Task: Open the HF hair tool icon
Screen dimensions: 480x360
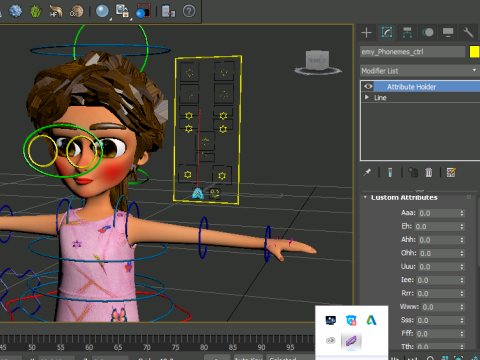Action: (x=55, y=11)
